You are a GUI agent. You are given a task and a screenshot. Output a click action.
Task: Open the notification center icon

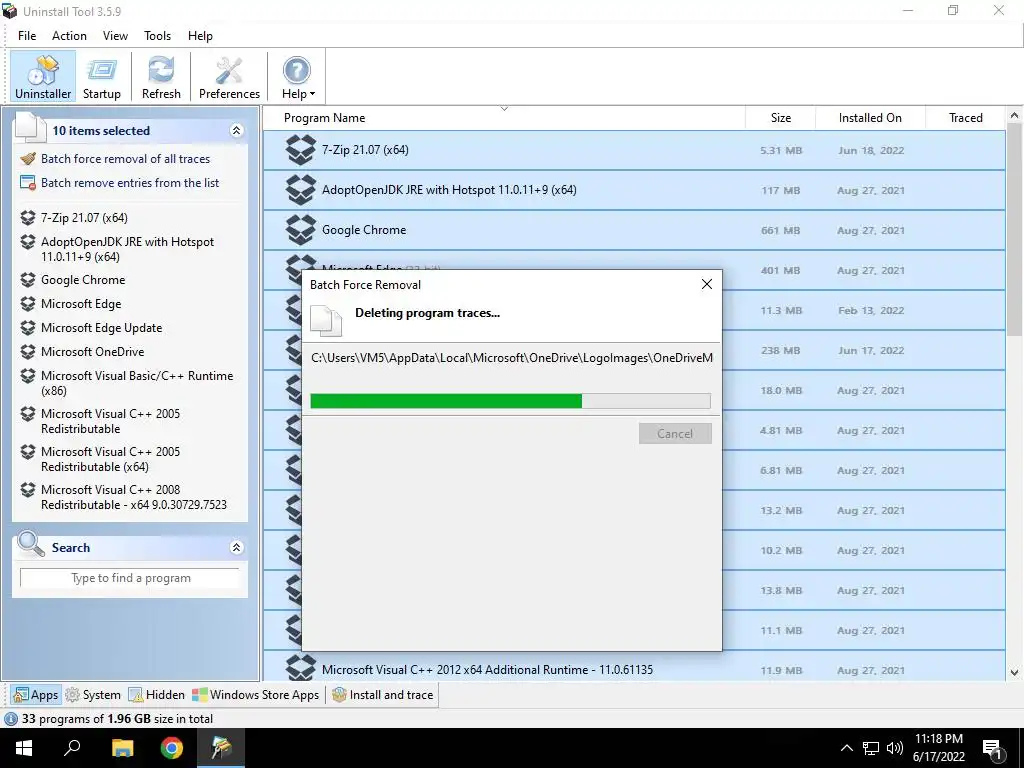click(993, 749)
